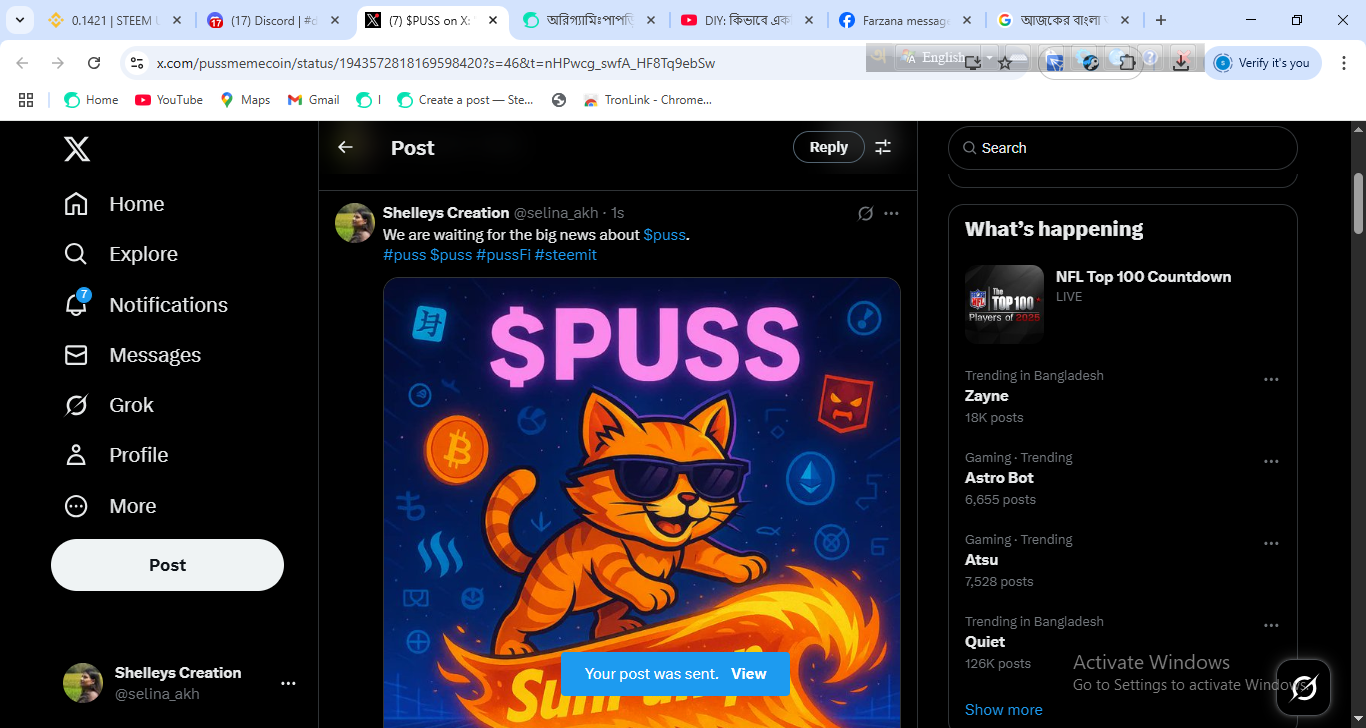Click the white Post button in sidebar
Screen dimensions: 1366x728
click(x=167, y=565)
